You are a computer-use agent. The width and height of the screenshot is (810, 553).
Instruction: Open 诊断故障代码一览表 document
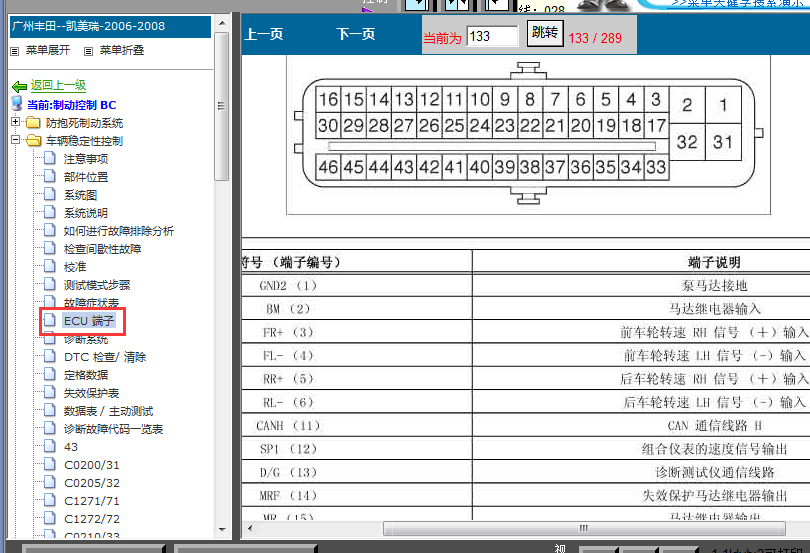[113, 429]
